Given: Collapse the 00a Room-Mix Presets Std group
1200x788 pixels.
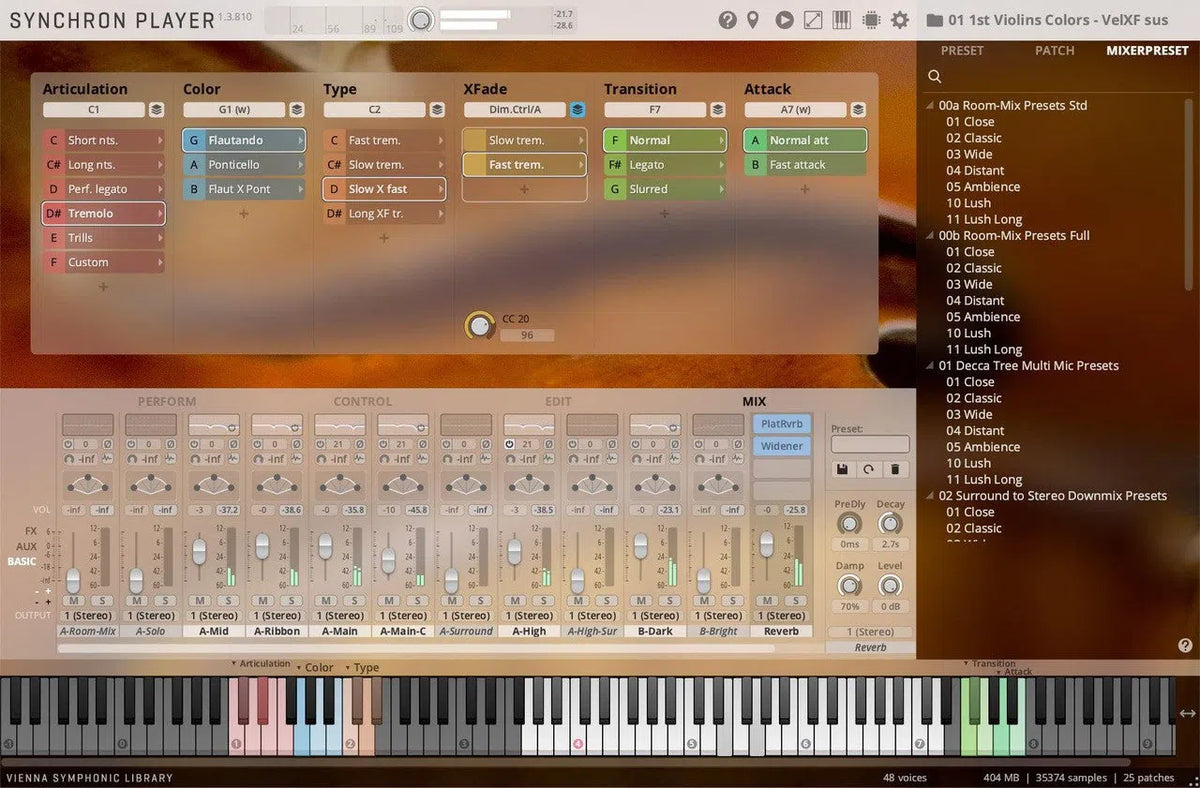Looking at the screenshot, I should coord(928,105).
